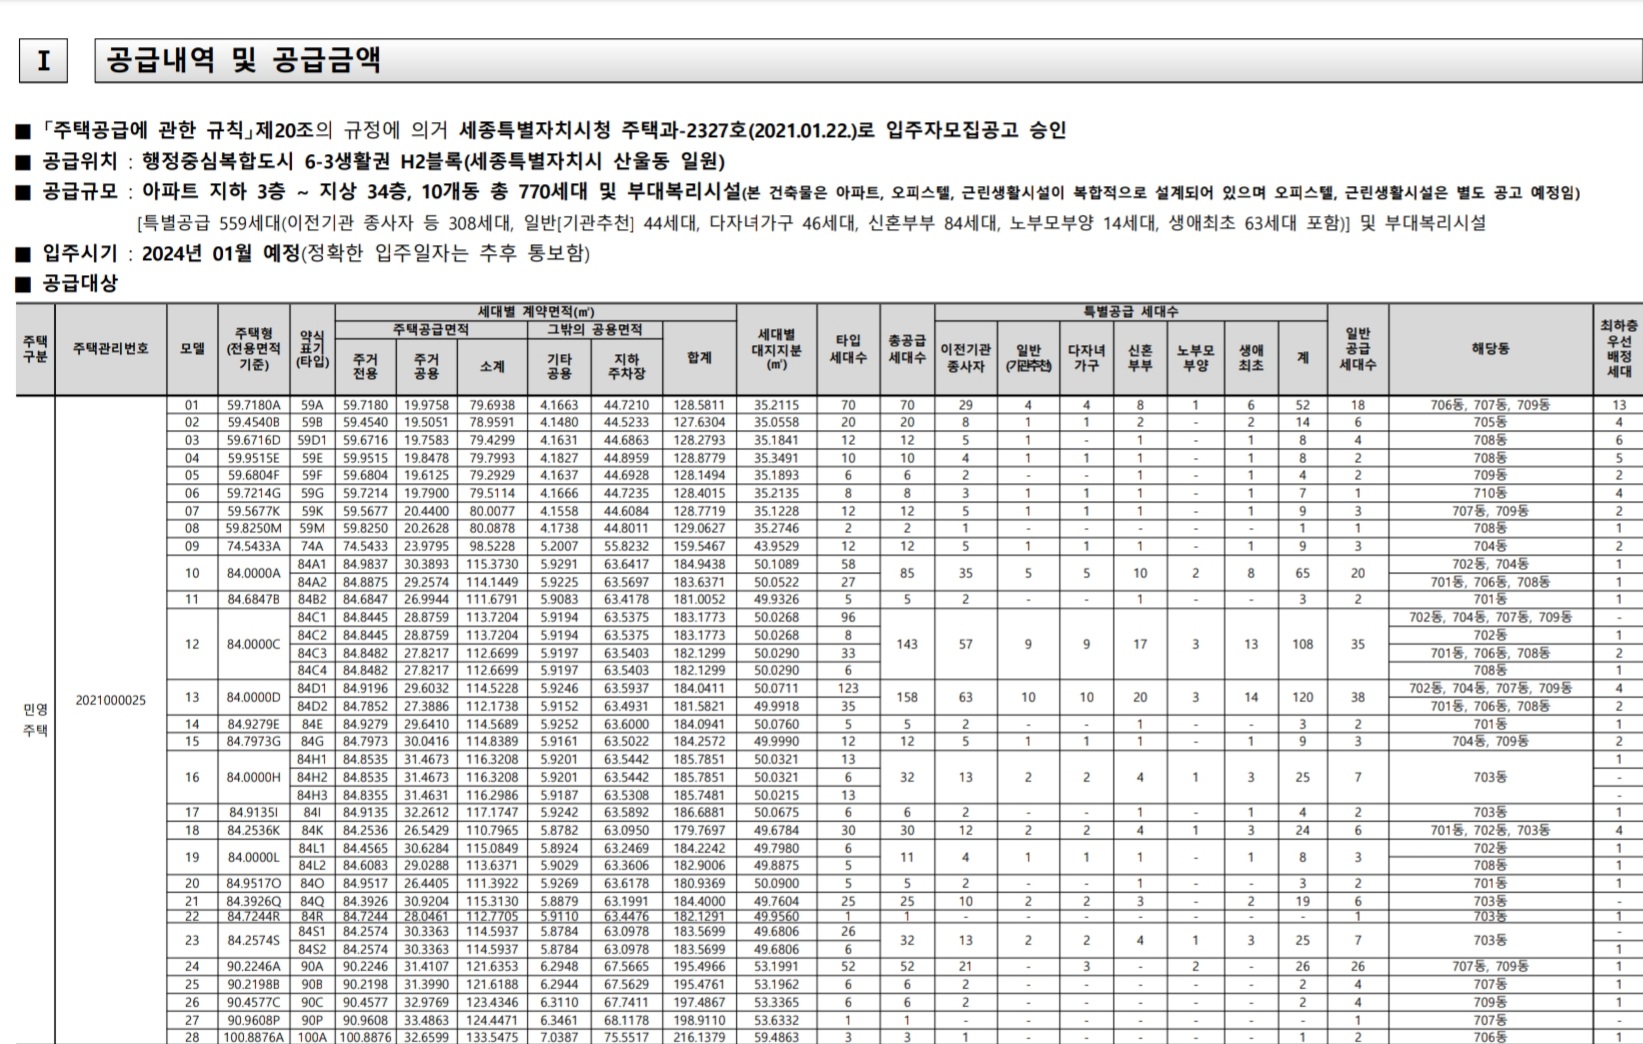Click housing type cell 59.8250M
1643x1044 pixels.
254,528
